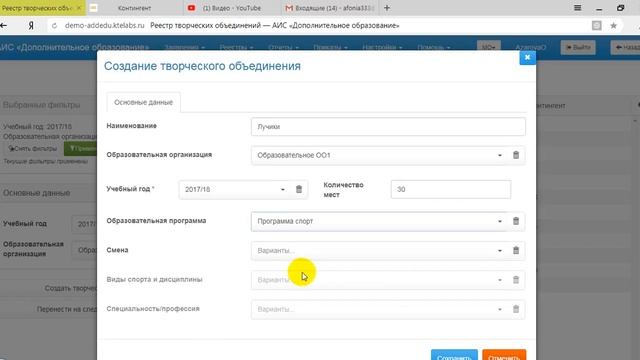Viewport: 640px width, 360px height.
Task: Open the МО dropdown in the header
Action: tap(489, 47)
